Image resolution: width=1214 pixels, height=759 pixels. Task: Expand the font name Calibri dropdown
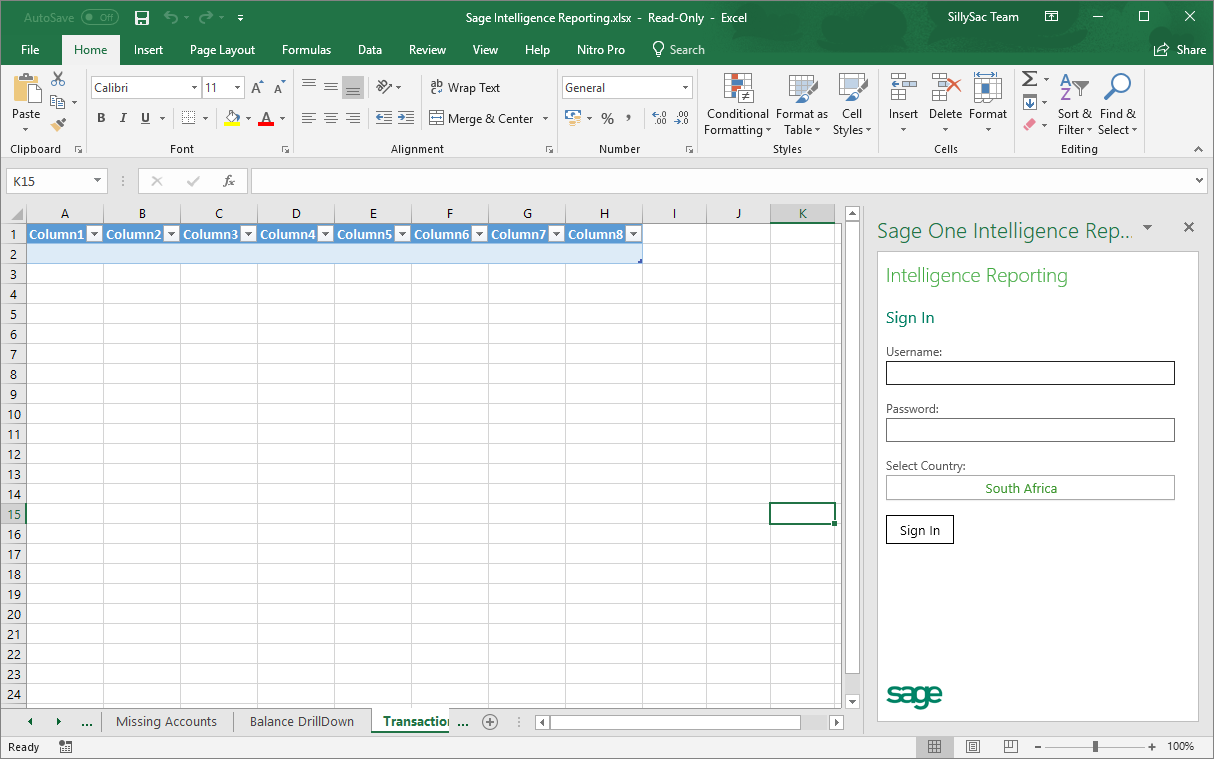(194, 88)
